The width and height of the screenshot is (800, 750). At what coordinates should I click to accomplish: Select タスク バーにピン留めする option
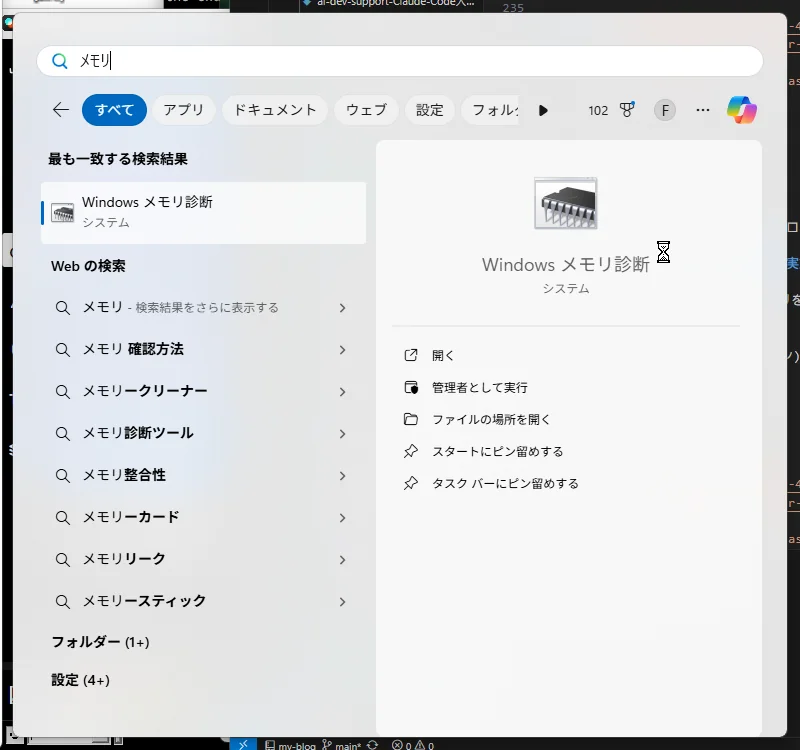(505, 483)
